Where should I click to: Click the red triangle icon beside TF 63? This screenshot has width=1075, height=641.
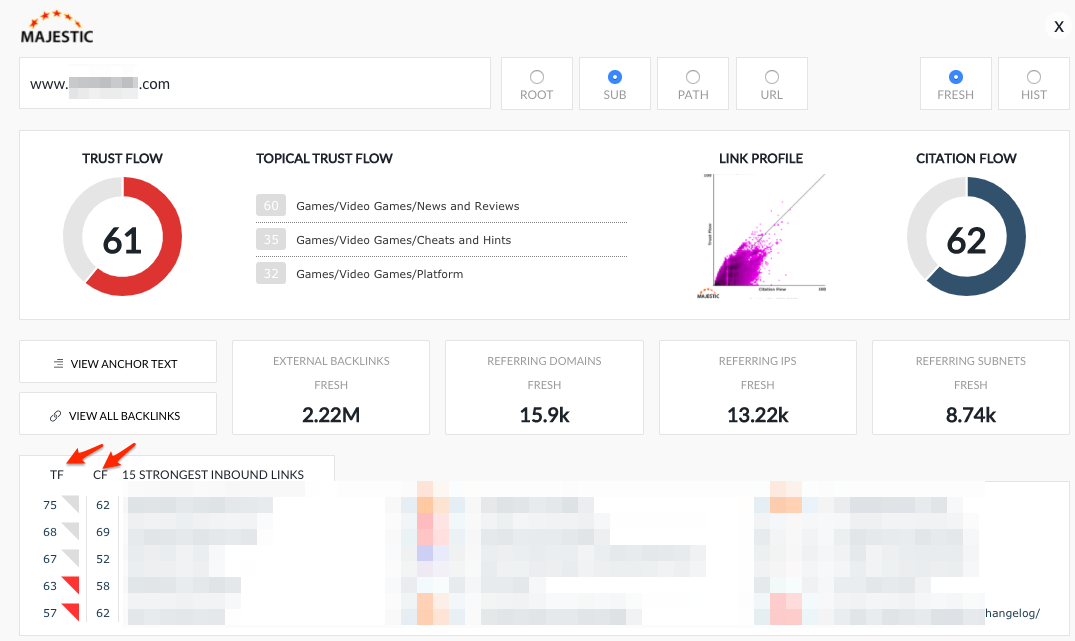pyautogui.click(x=70, y=584)
